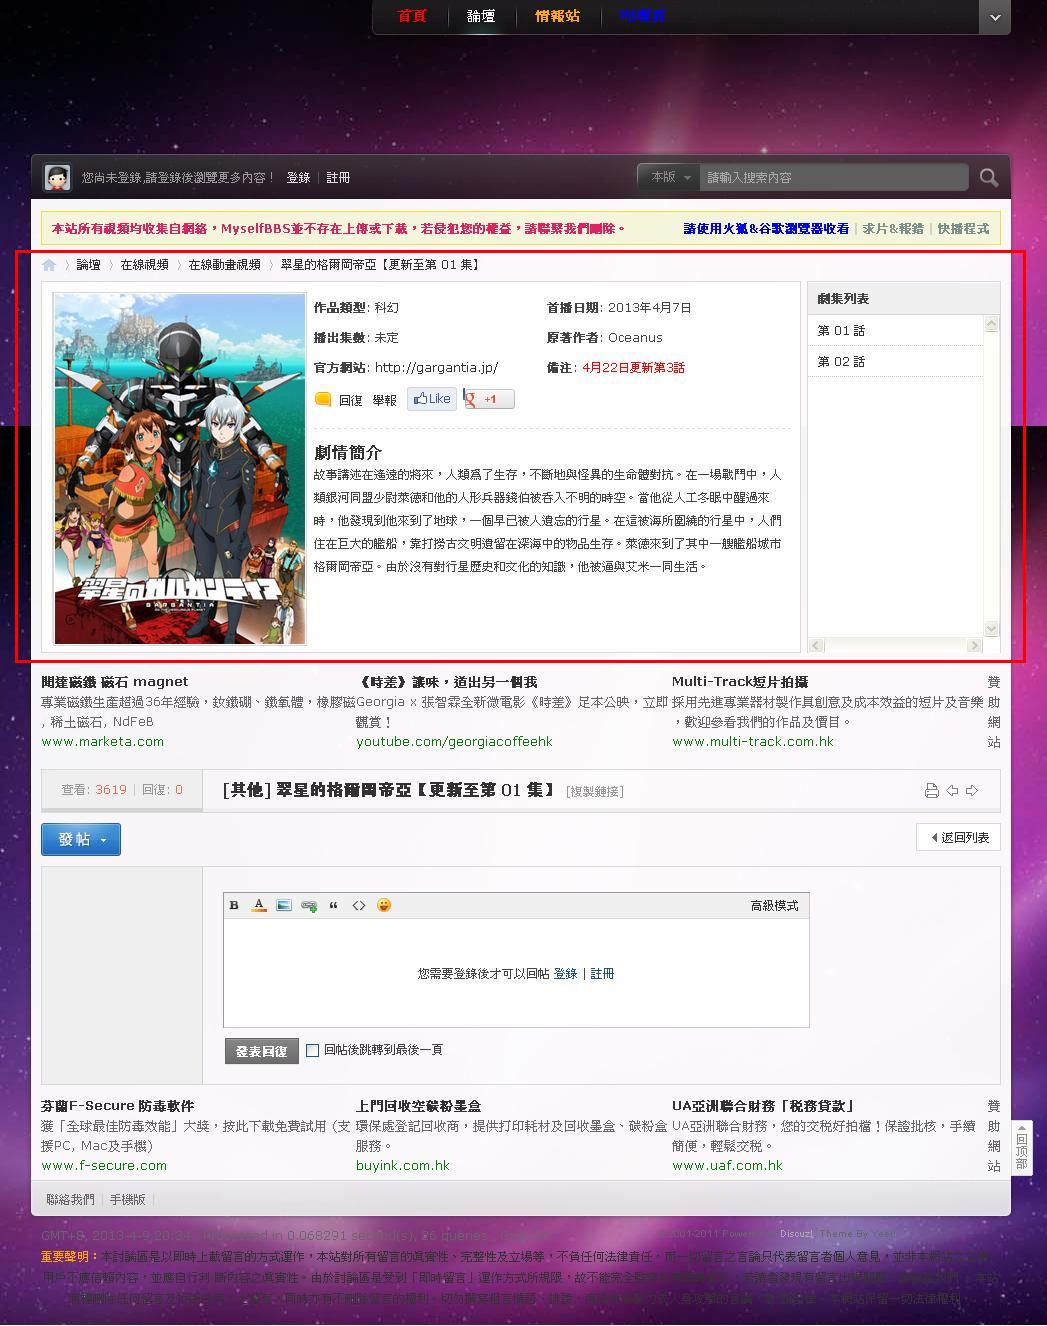Open the 首頁 nav tab

coord(412,16)
